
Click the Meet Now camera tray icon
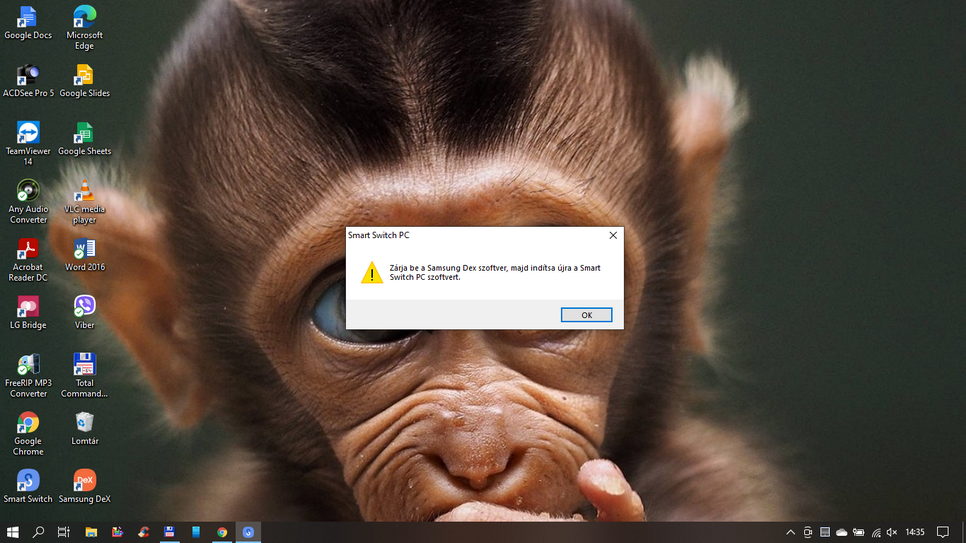pos(808,532)
